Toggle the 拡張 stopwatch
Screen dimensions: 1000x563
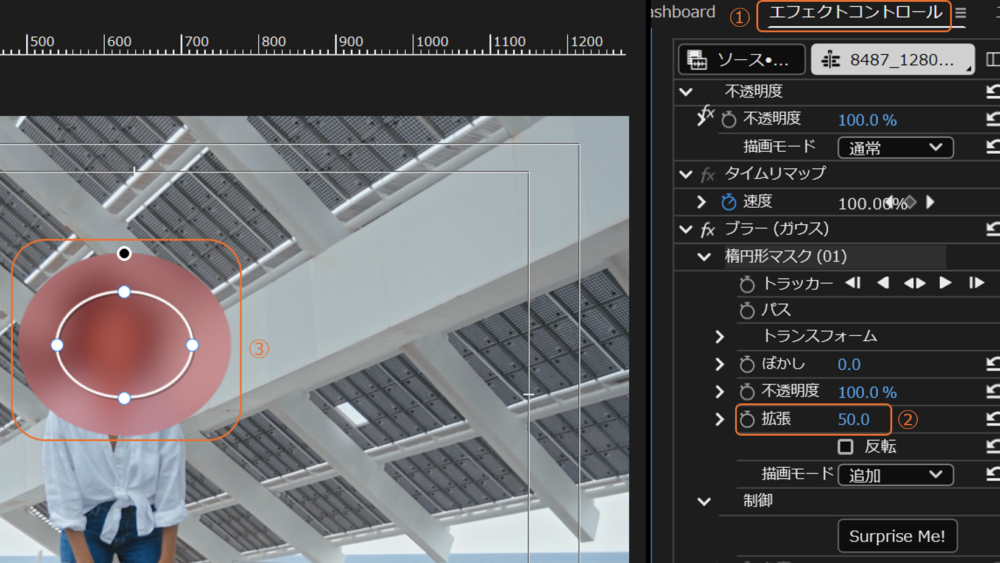(747, 420)
